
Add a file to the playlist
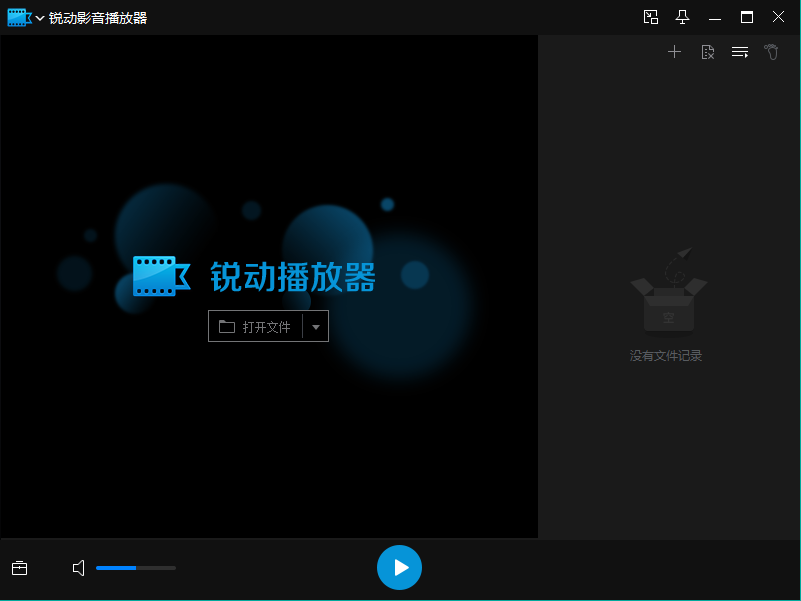[x=674, y=52]
